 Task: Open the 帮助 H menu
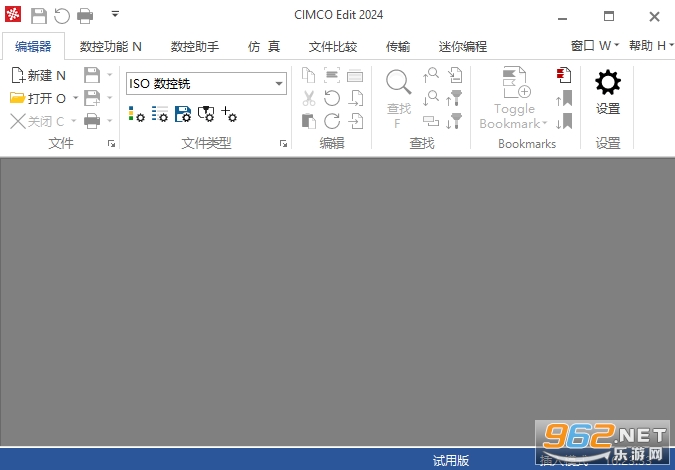pos(651,45)
